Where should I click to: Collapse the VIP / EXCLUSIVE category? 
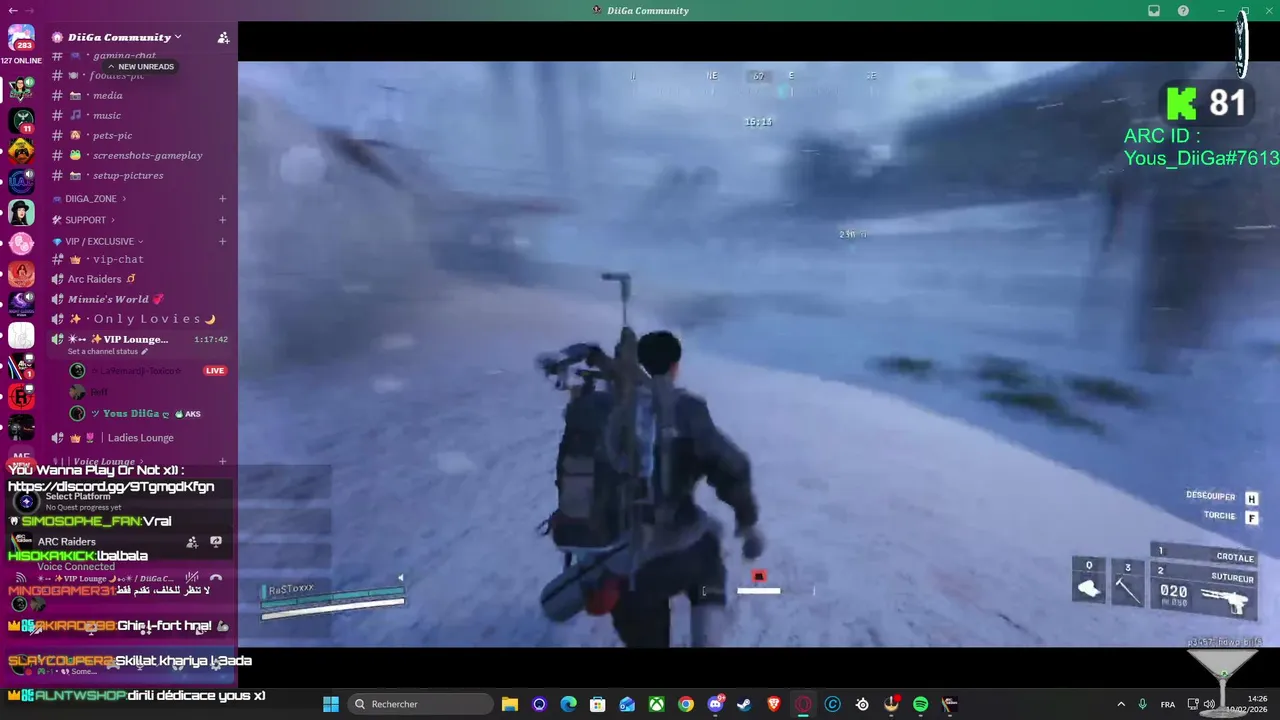click(99, 241)
